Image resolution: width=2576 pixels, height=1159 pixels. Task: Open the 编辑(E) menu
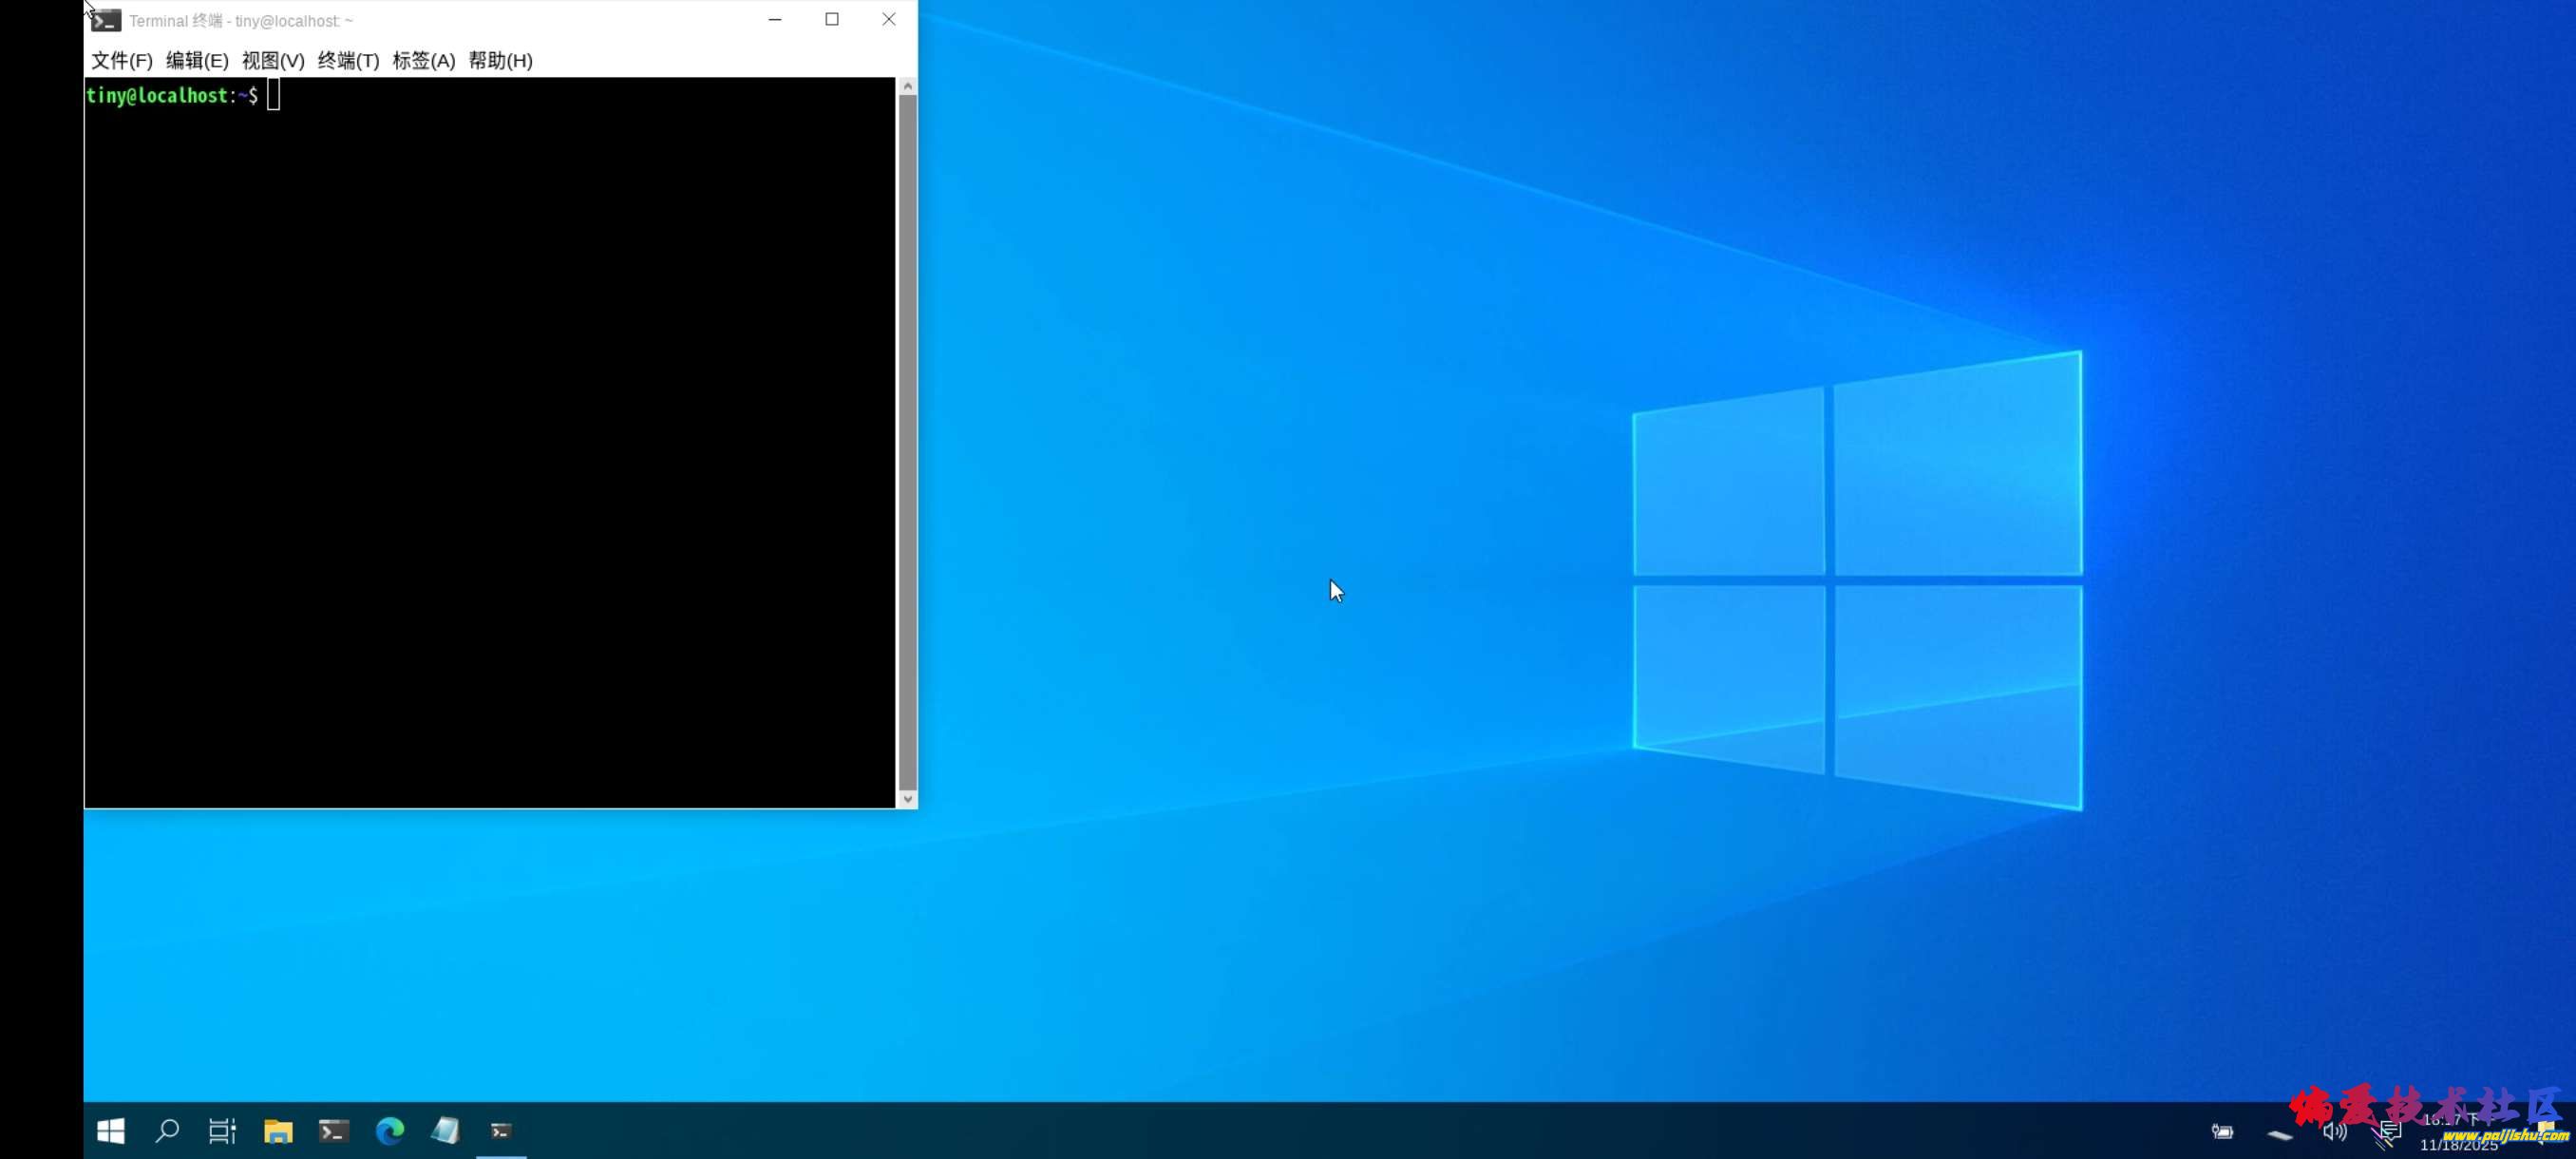[197, 61]
